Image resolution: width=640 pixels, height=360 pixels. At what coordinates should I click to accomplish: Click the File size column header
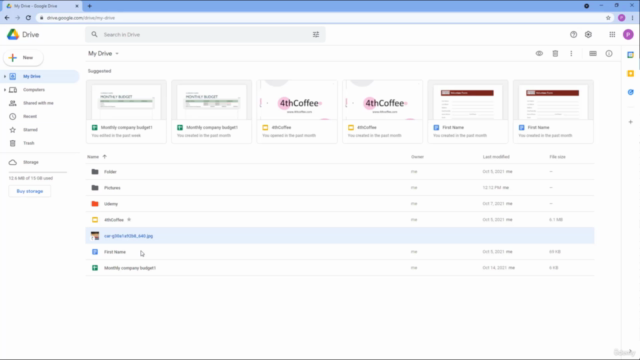tap(557, 157)
